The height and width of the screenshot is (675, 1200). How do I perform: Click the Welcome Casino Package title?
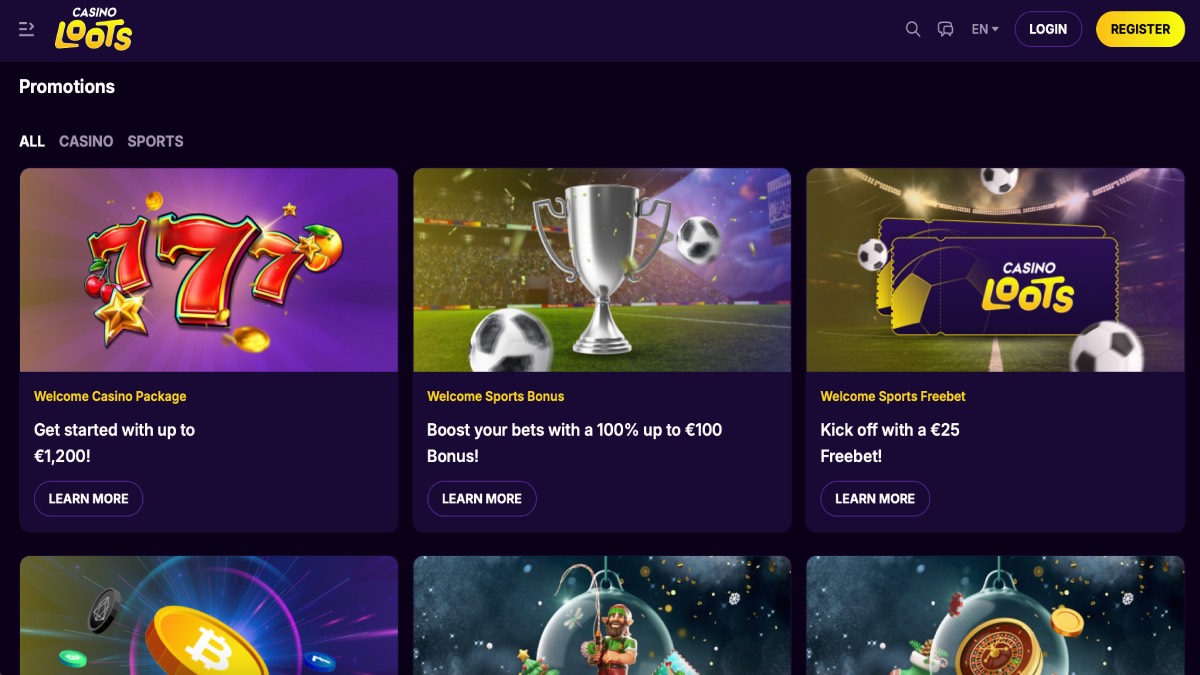pyautogui.click(x=110, y=396)
